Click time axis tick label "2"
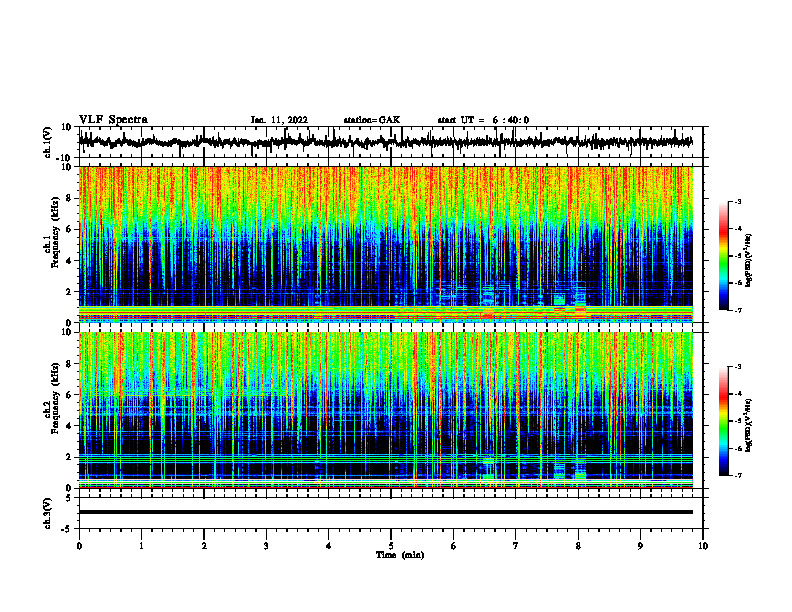Viewport: 792px width, 612px height. 204,546
